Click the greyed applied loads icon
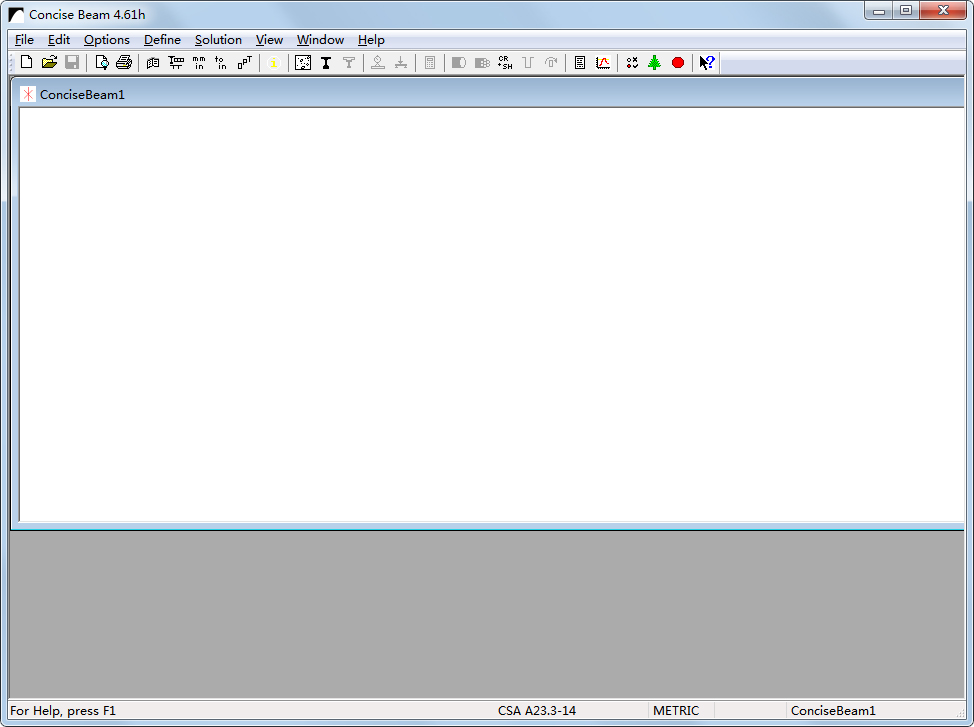This screenshot has width=974, height=727. (x=401, y=62)
